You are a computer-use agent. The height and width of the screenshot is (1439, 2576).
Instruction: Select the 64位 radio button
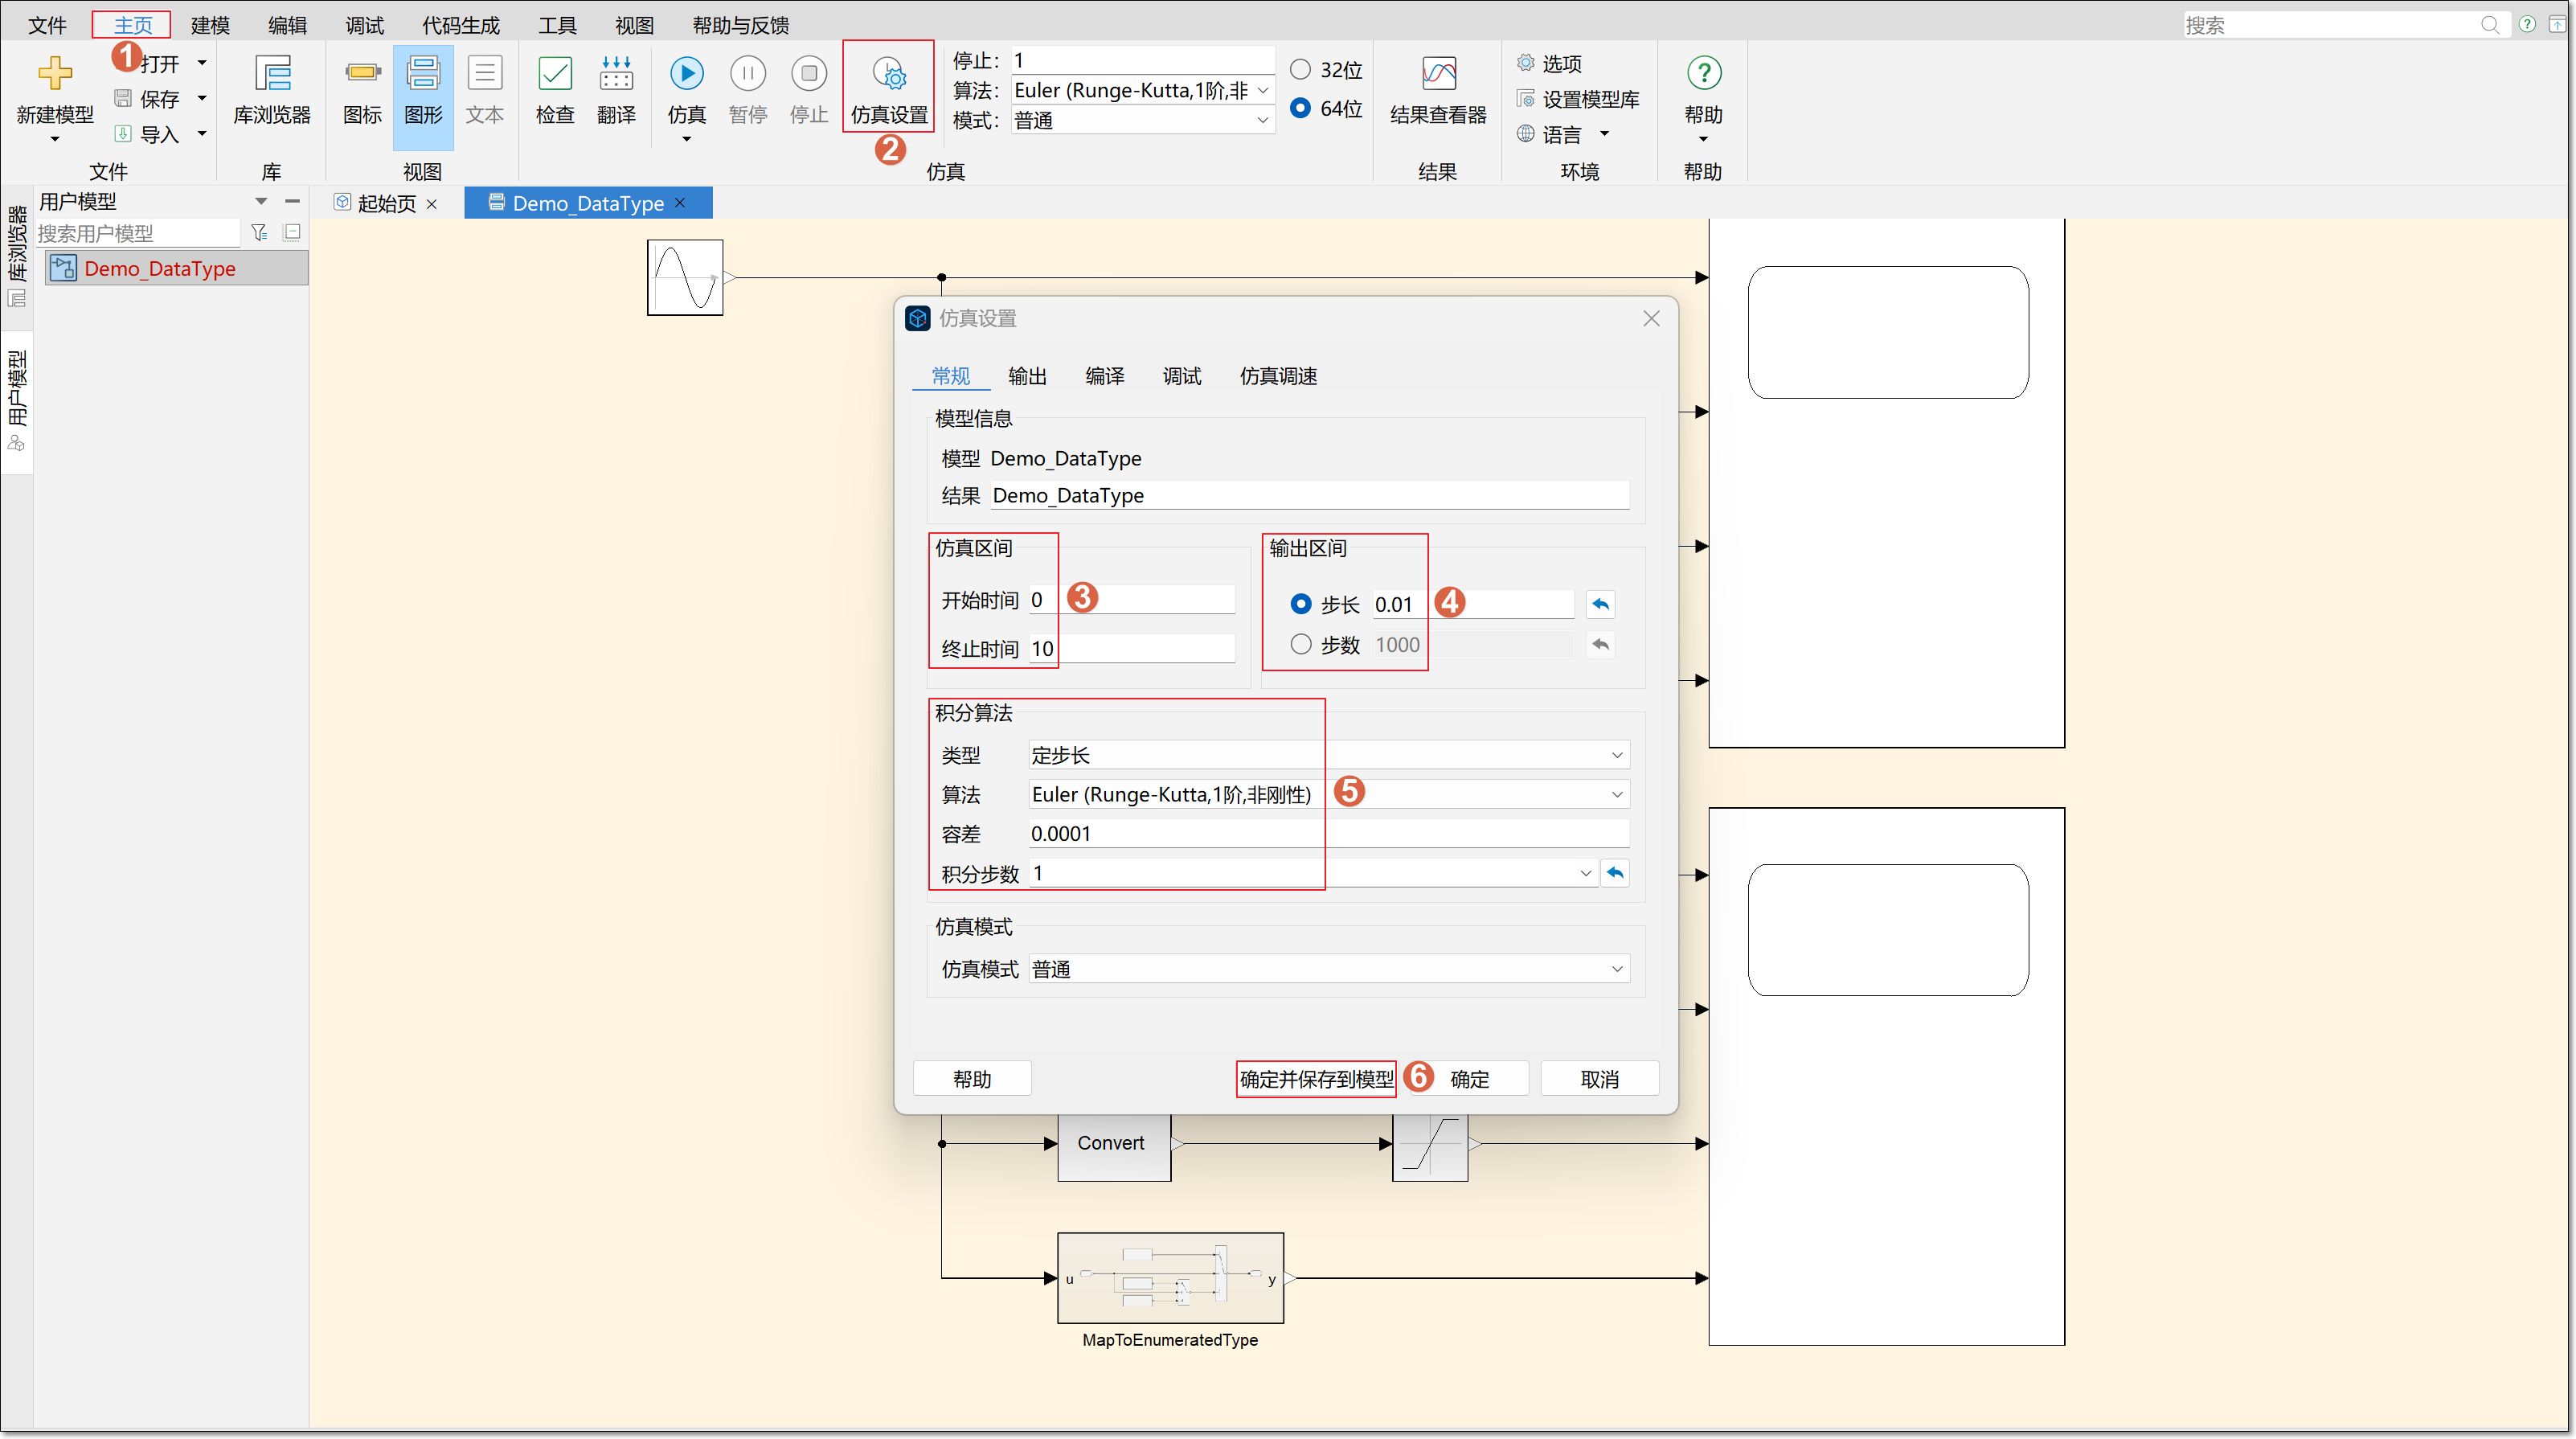(1300, 108)
